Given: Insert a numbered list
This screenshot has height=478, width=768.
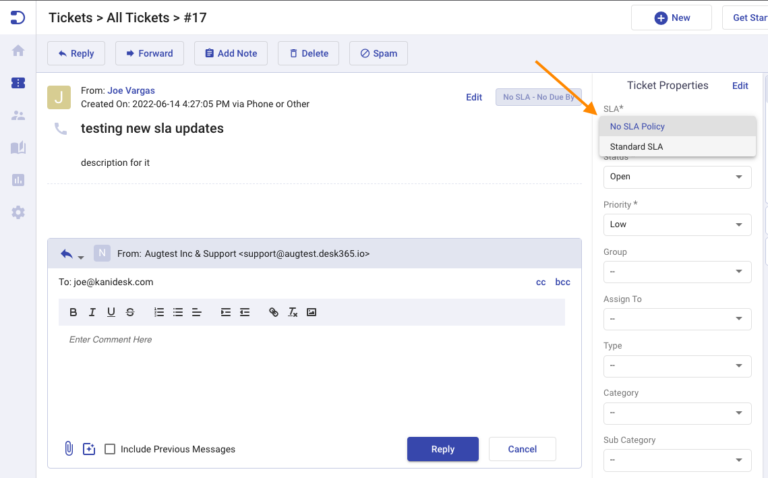Looking at the screenshot, I should point(159,312).
